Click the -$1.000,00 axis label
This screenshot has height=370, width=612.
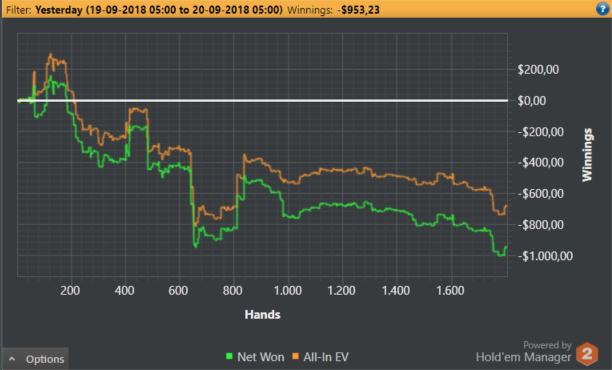545,256
